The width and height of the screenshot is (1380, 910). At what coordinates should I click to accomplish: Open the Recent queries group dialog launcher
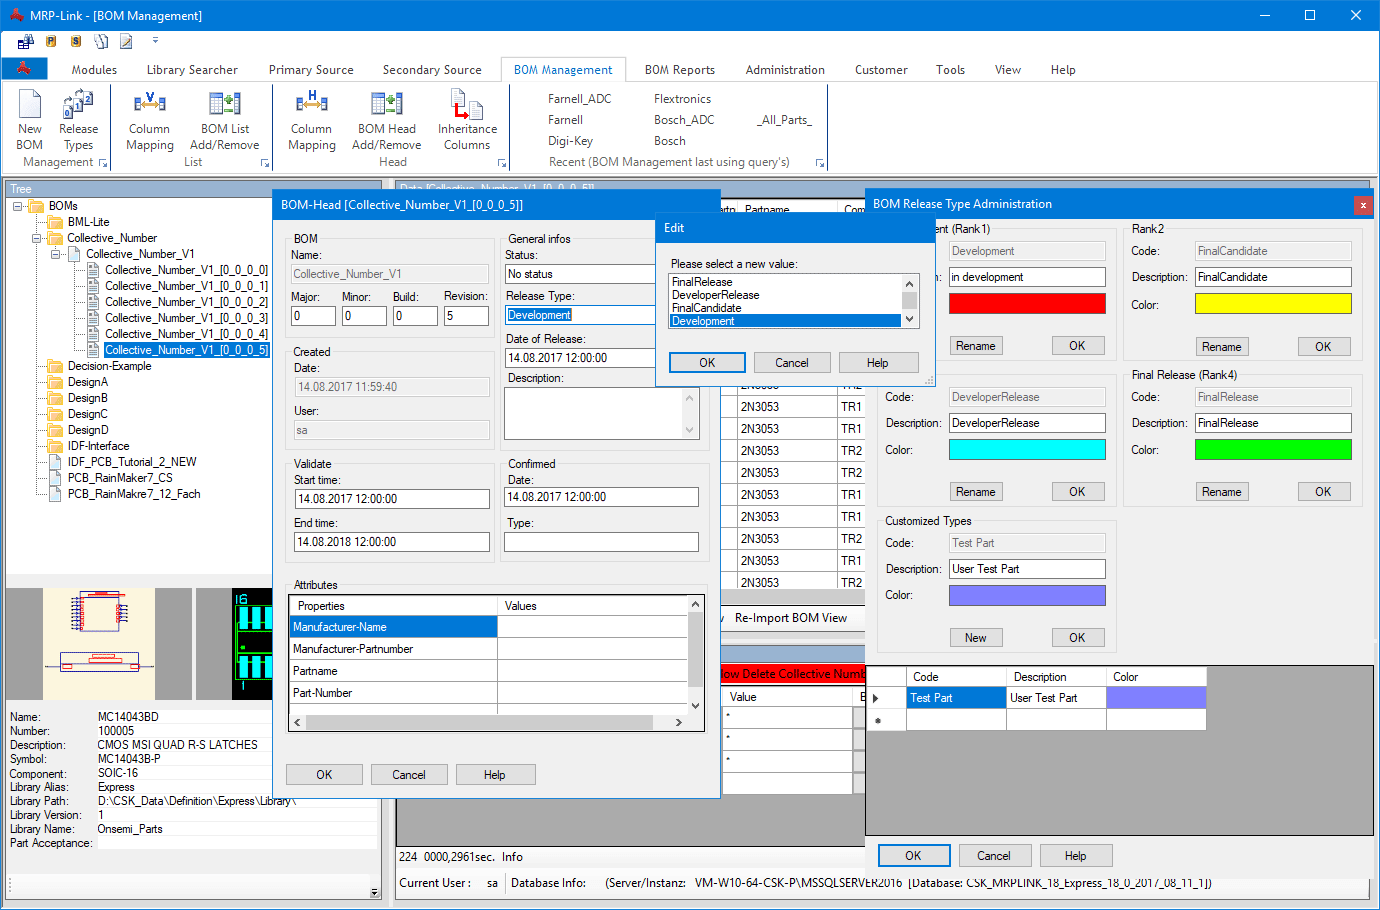click(820, 163)
